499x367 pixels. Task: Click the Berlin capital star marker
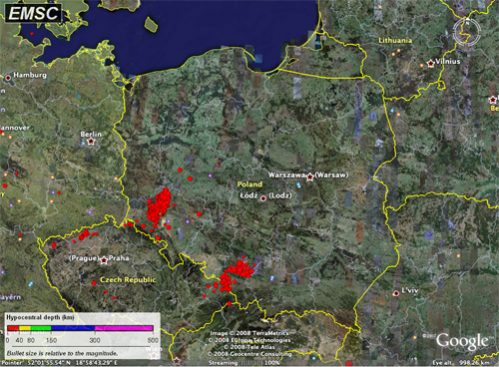(x=90, y=141)
